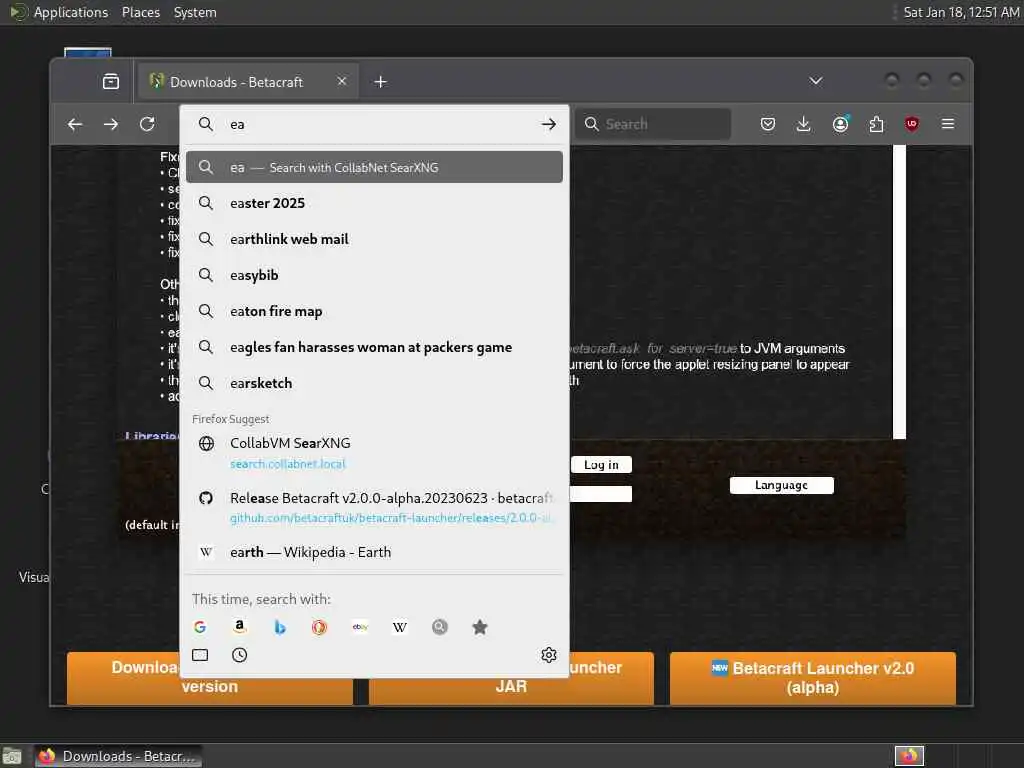Open search settings gear in dropdown
The height and width of the screenshot is (768, 1024).
click(549, 655)
